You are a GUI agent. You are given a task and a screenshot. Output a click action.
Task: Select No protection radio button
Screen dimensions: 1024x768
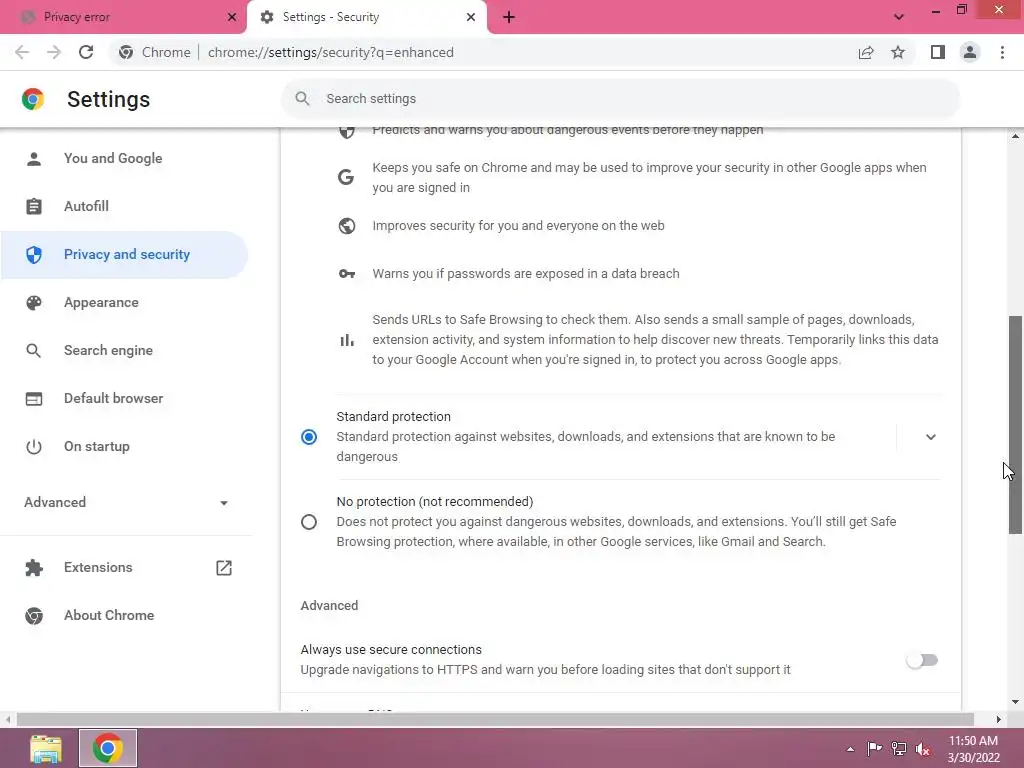click(309, 522)
